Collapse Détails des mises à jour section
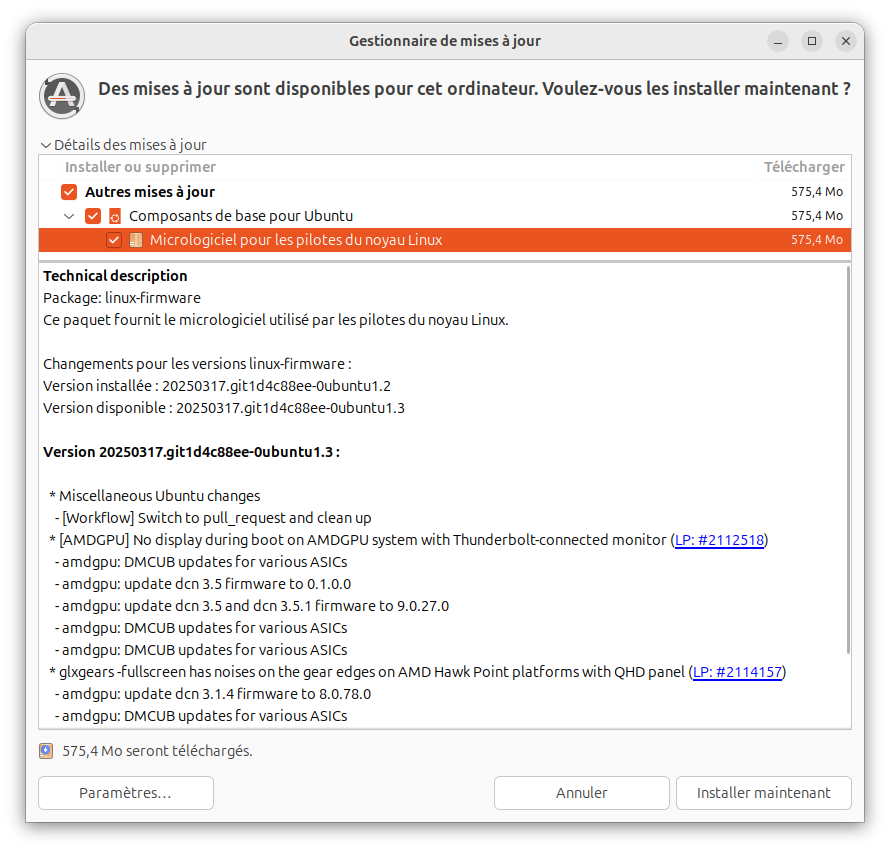This screenshot has height=851, width=890. coord(123,145)
